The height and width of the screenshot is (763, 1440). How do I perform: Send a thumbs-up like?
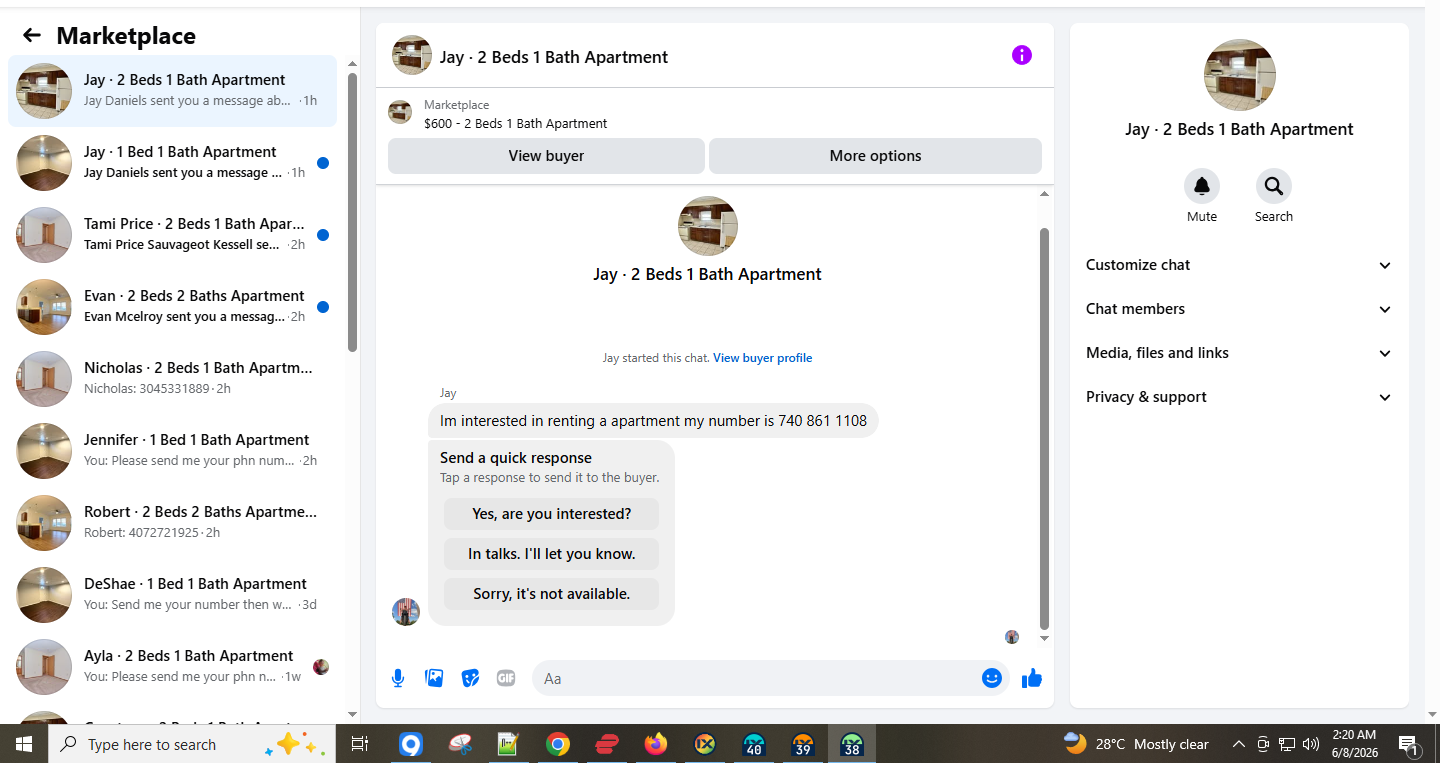1032,678
